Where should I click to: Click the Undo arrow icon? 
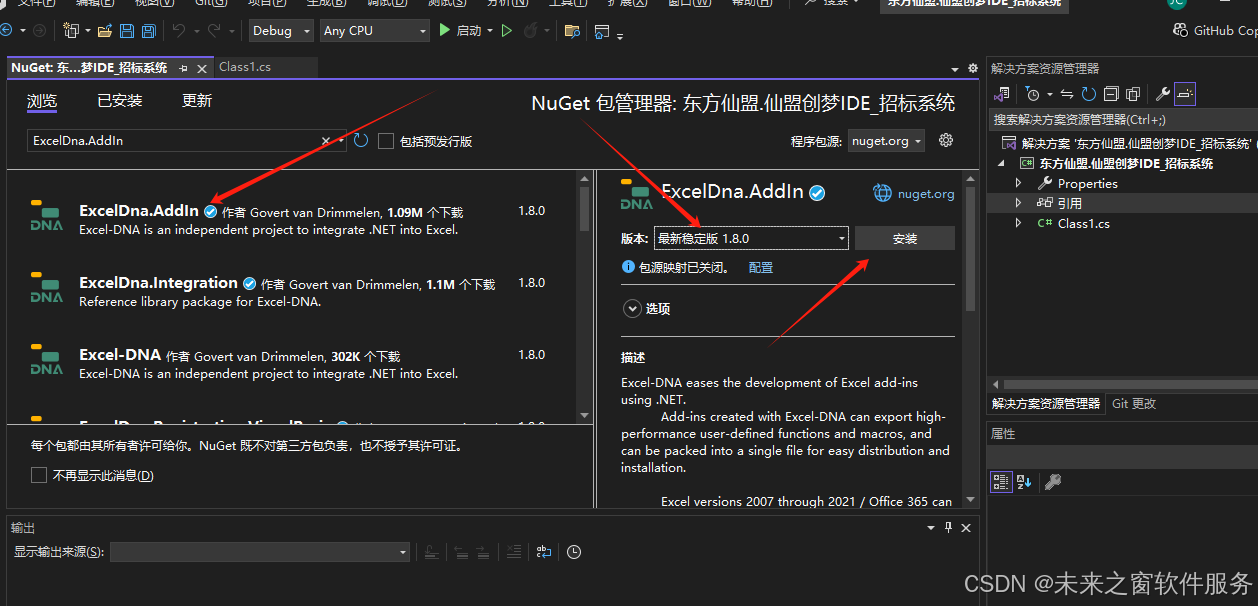coord(178,31)
